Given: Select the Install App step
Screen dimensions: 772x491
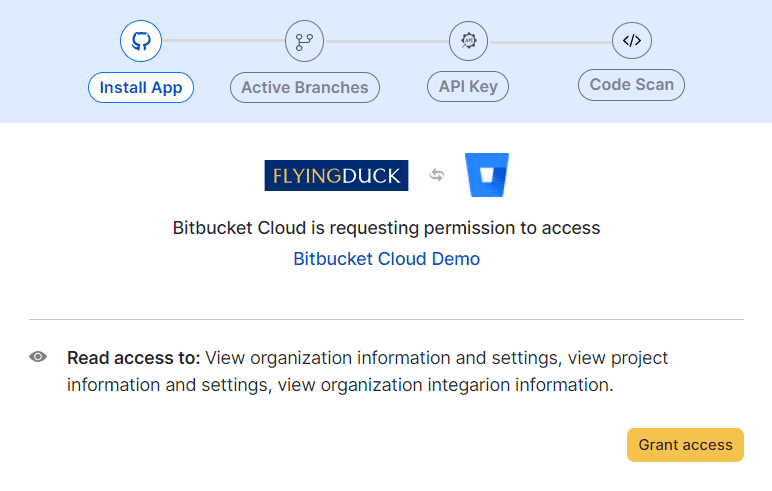Looking at the screenshot, I should click(141, 88).
